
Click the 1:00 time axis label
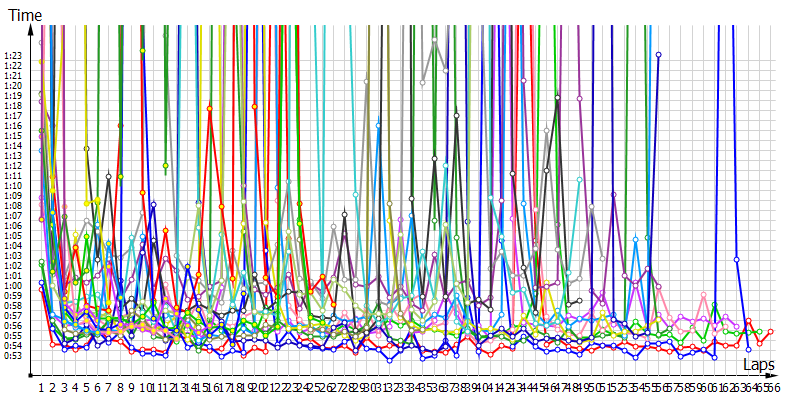[13, 285]
